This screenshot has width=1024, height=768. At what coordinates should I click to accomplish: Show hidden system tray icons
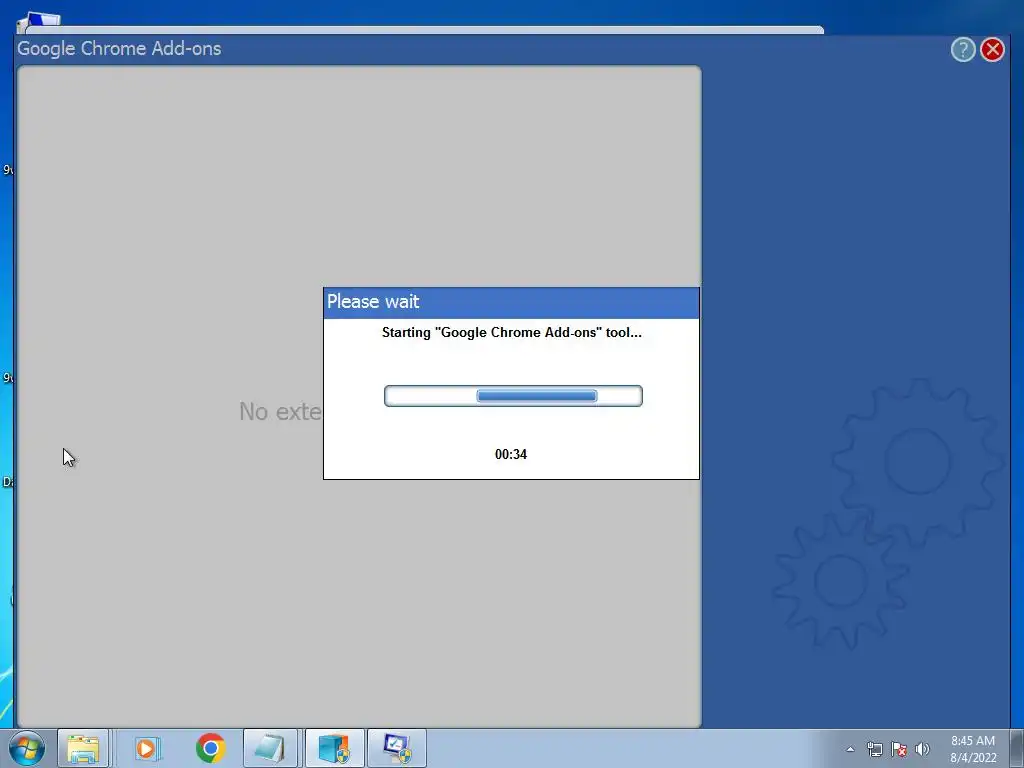click(x=850, y=750)
